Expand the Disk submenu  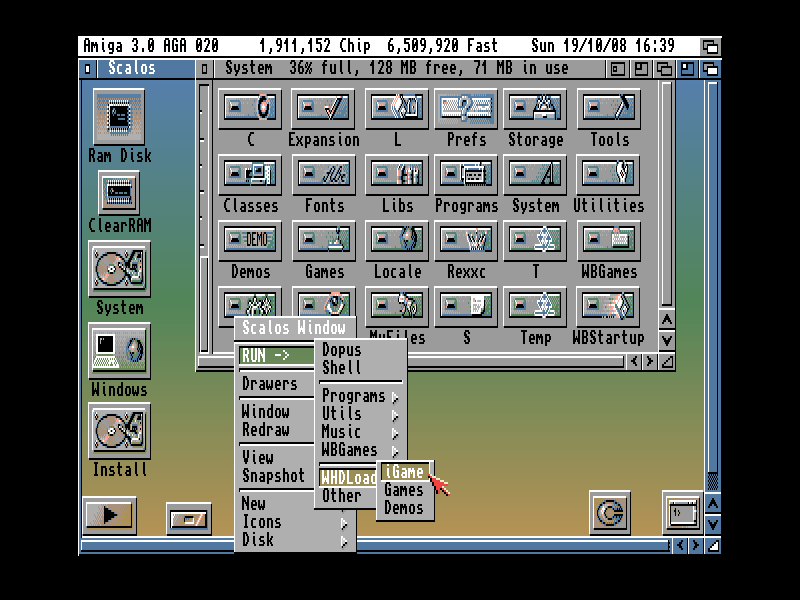point(295,540)
